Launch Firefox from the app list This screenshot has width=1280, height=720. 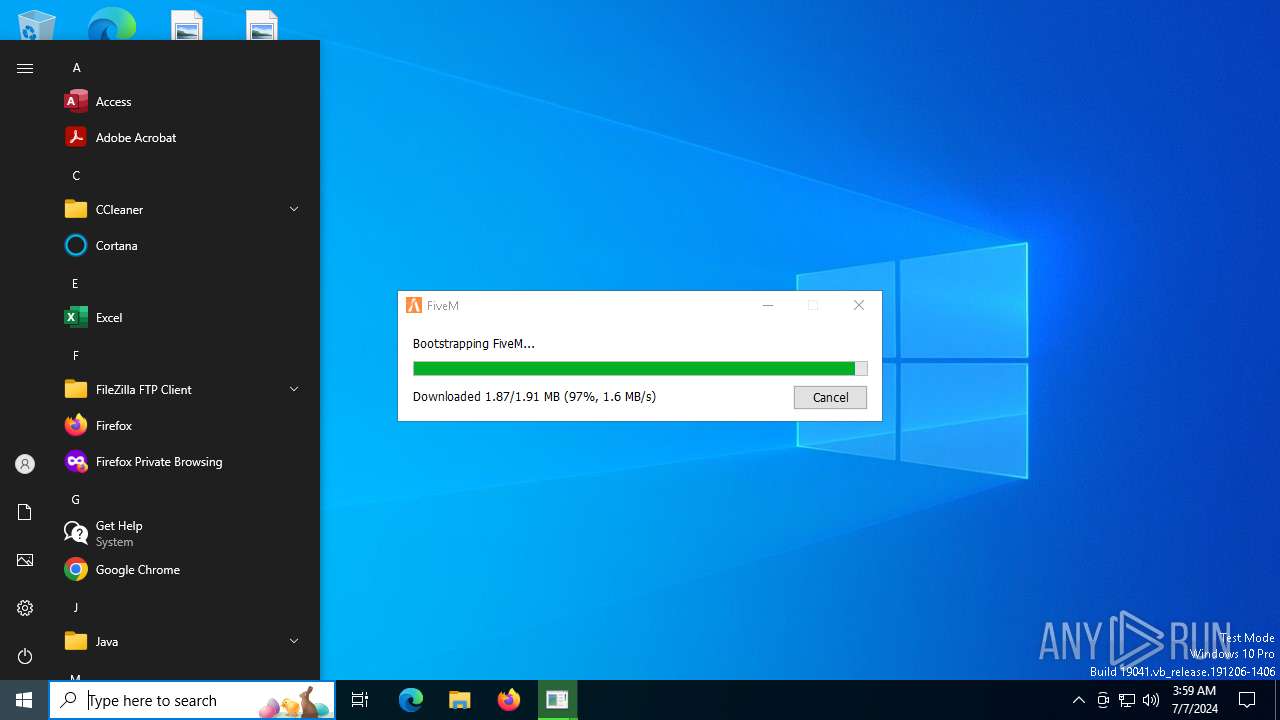coord(184,425)
